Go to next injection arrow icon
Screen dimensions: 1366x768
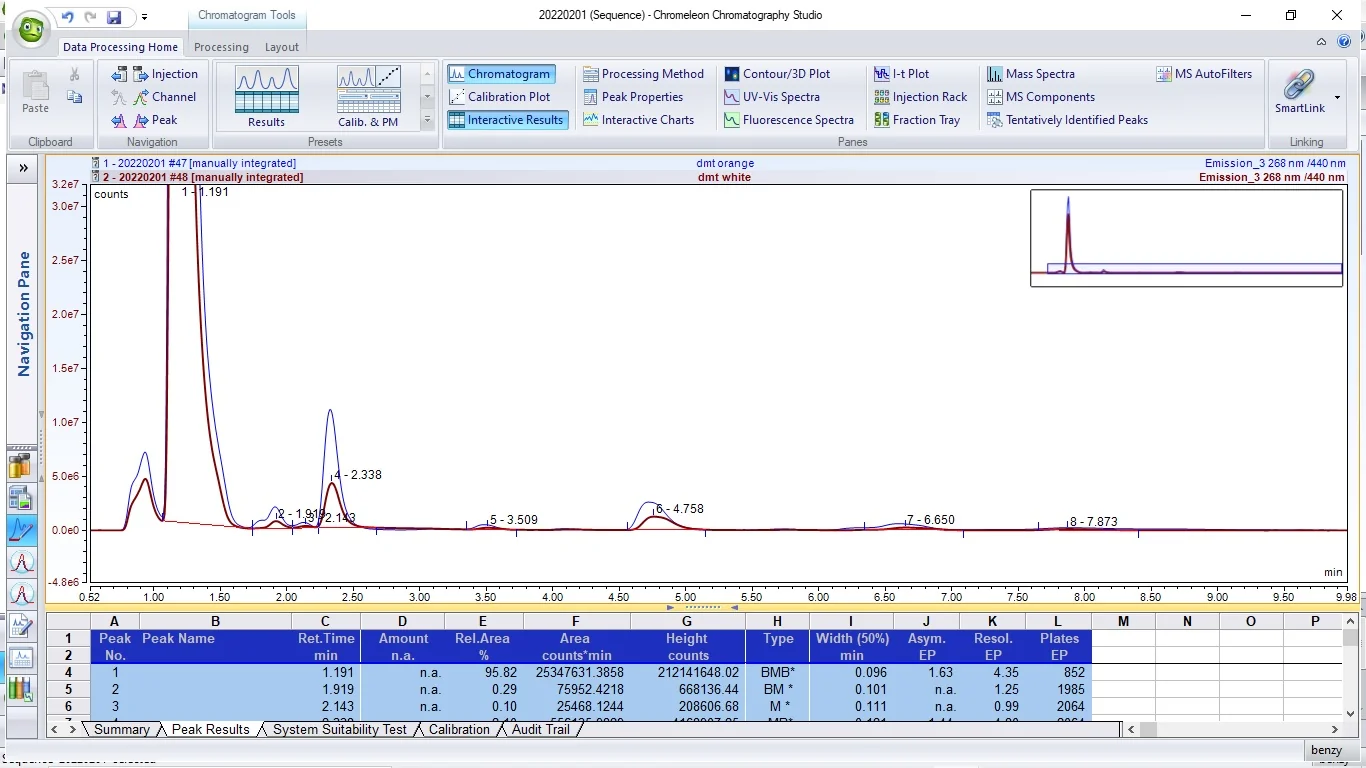pos(141,74)
